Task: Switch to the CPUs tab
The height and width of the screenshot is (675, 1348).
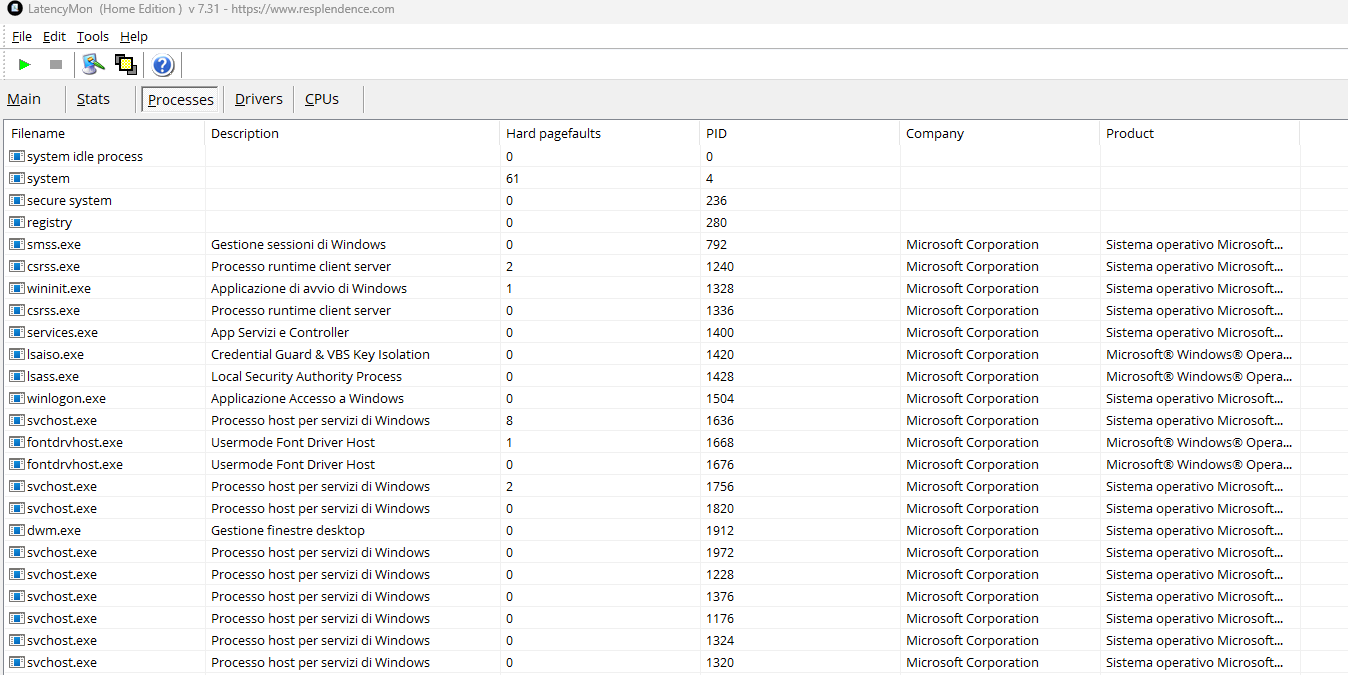Action: tap(322, 99)
